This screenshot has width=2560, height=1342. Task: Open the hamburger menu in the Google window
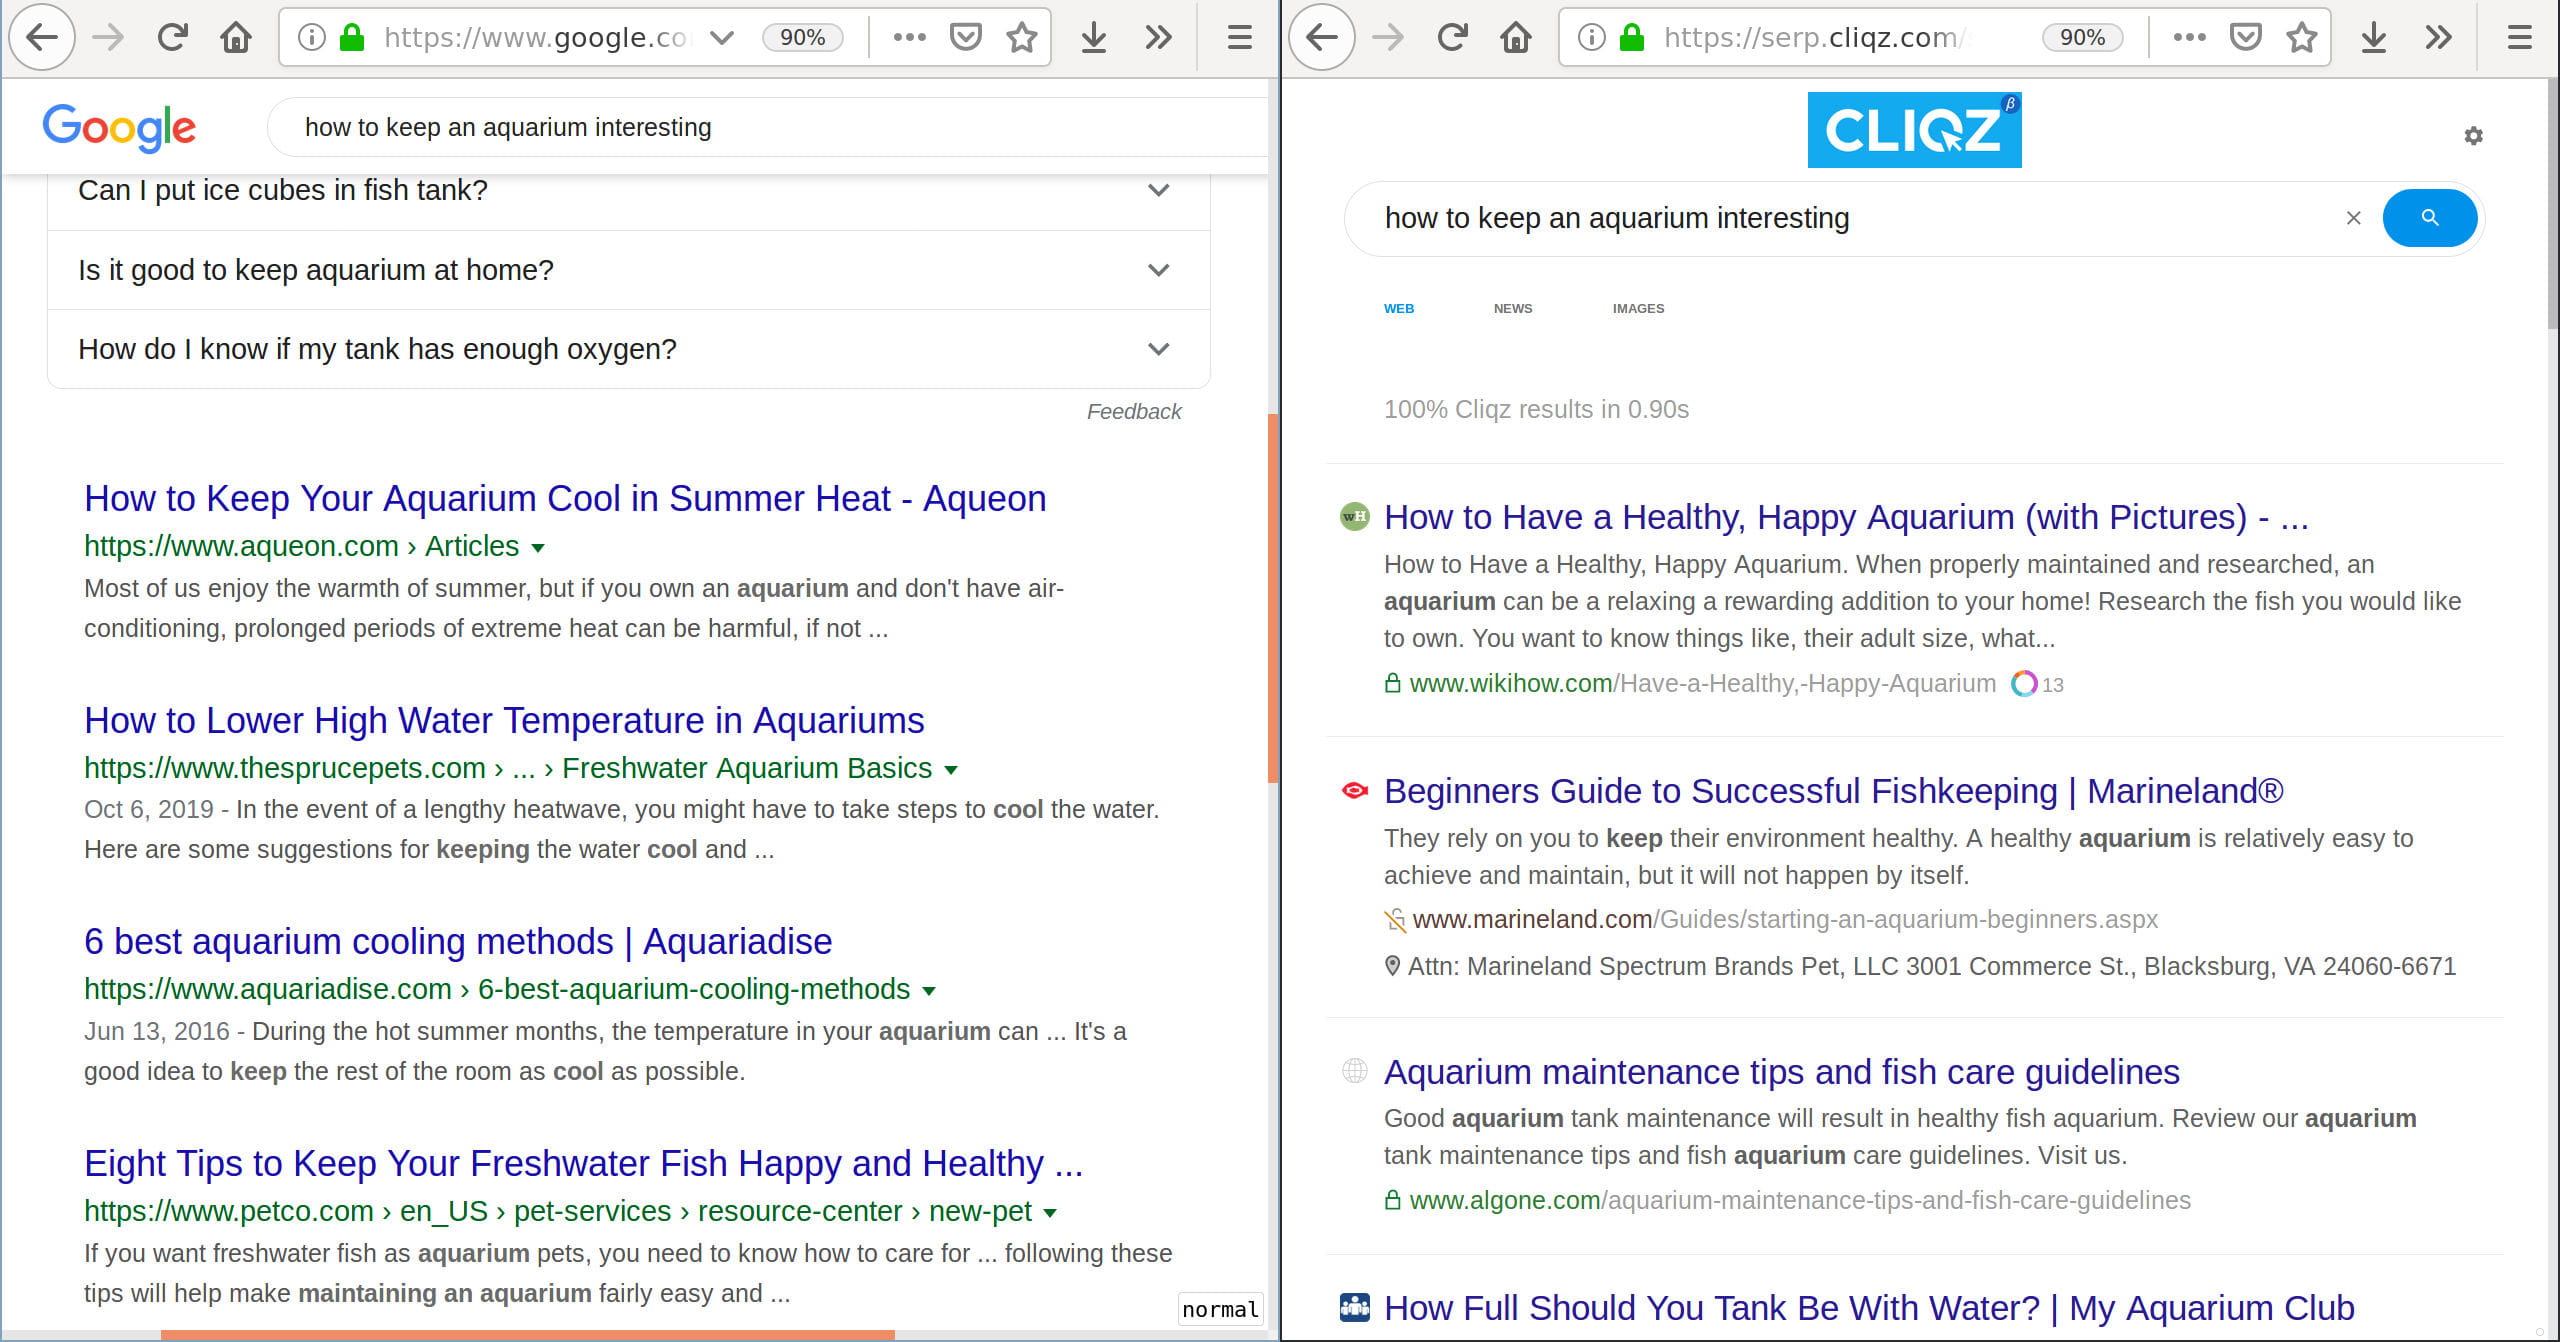1239,38
